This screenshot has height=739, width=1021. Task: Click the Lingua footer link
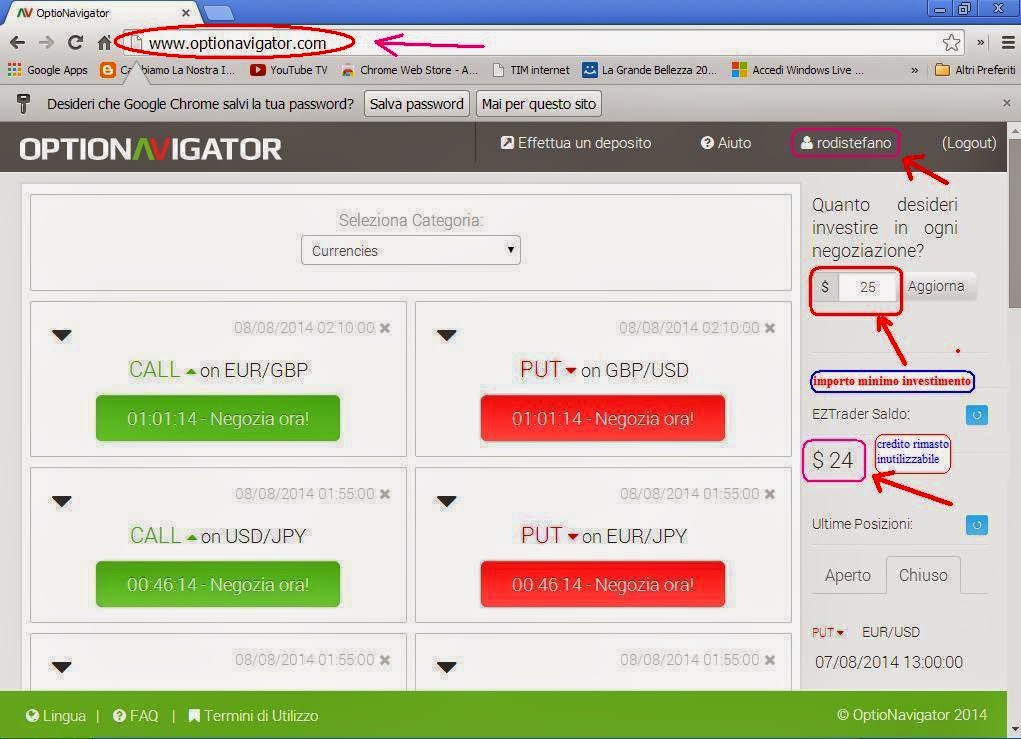[x=56, y=716]
